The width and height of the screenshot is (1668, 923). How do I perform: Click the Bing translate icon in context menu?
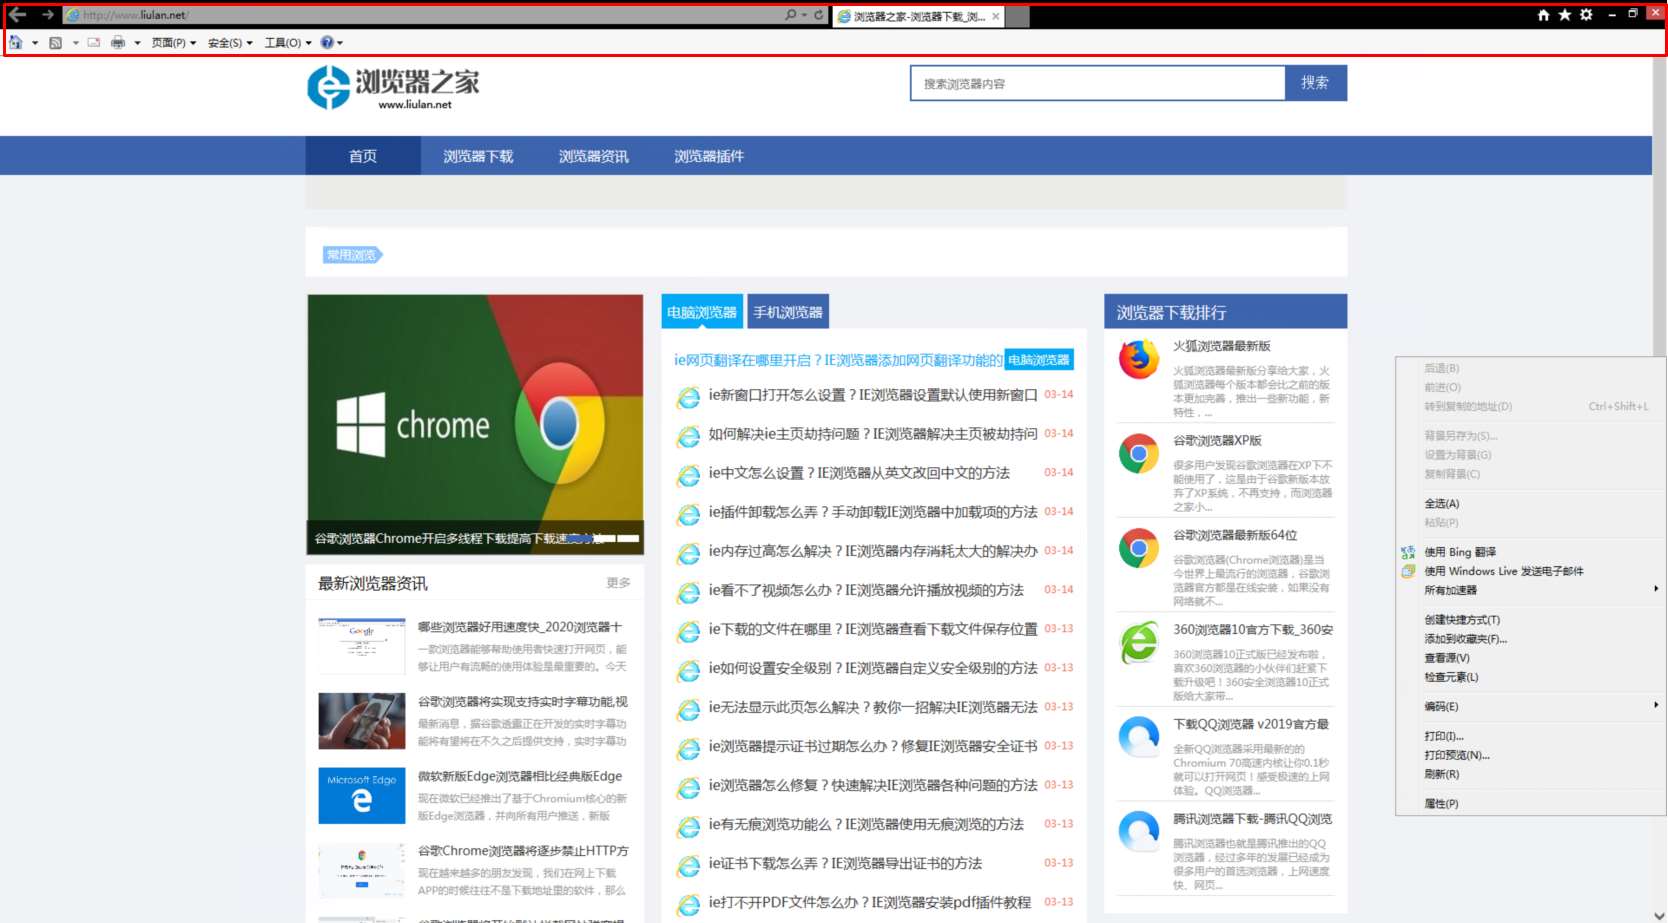click(1408, 552)
